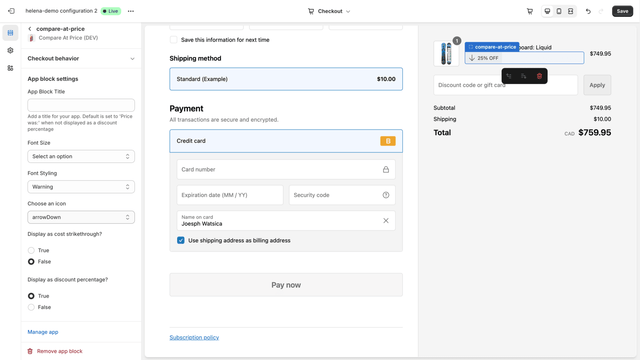640x360 pixels.
Task: Click the Security code field
Action: [342, 195]
